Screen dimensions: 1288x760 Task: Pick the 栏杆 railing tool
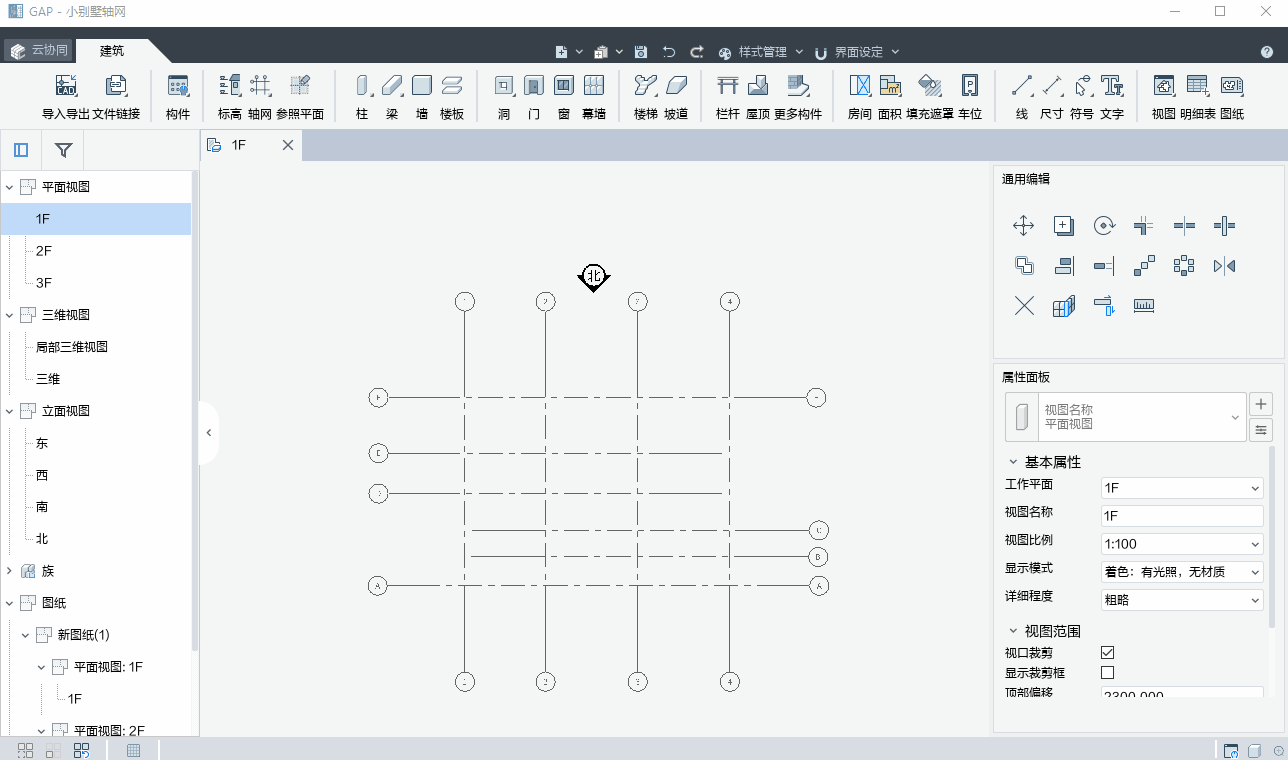[728, 97]
